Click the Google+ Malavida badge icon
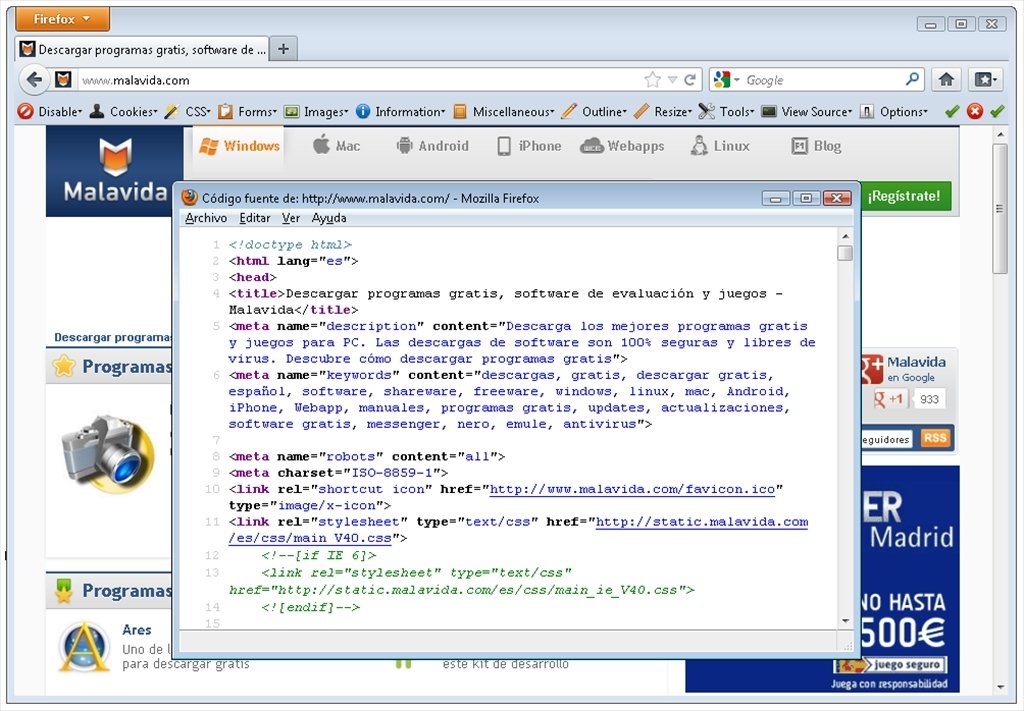Image resolution: width=1024 pixels, height=711 pixels. coord(872,370)
